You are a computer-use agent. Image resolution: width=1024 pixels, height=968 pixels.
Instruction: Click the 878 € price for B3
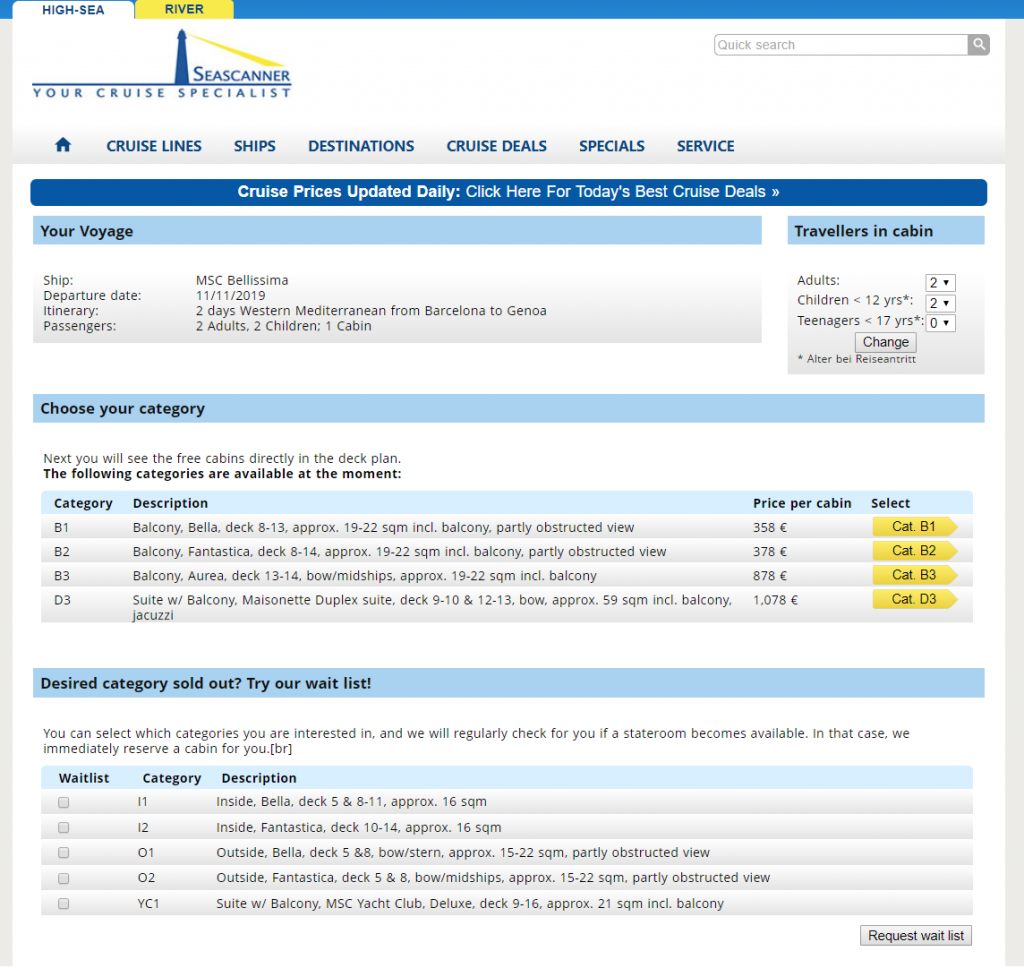[770, 575]
